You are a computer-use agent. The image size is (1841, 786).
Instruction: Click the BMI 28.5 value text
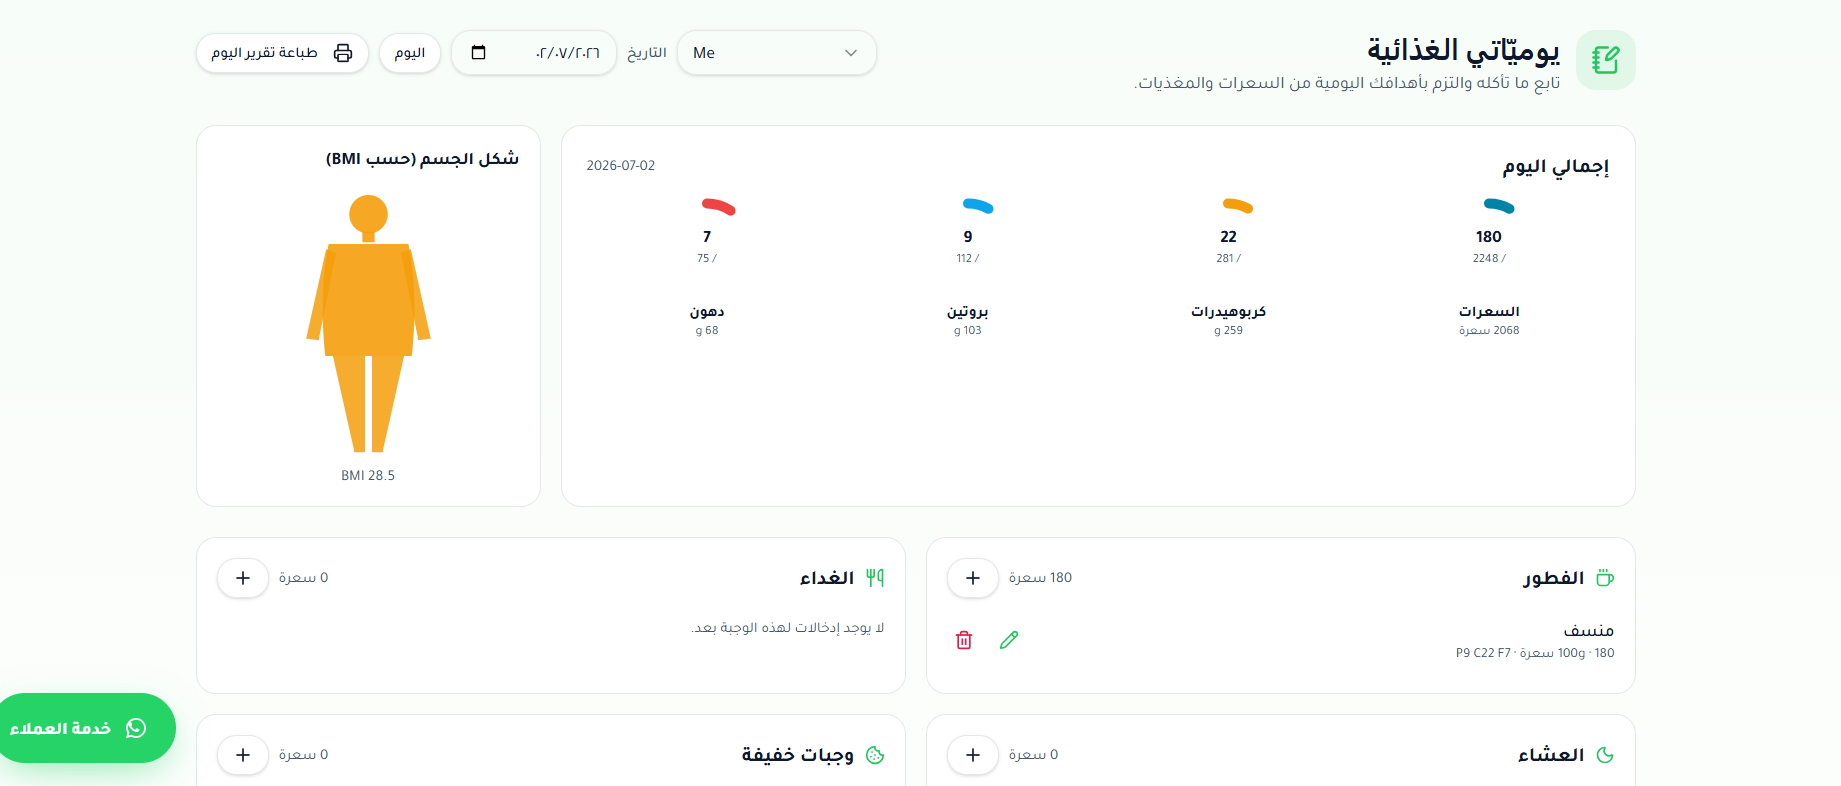[x=368, y=476]
